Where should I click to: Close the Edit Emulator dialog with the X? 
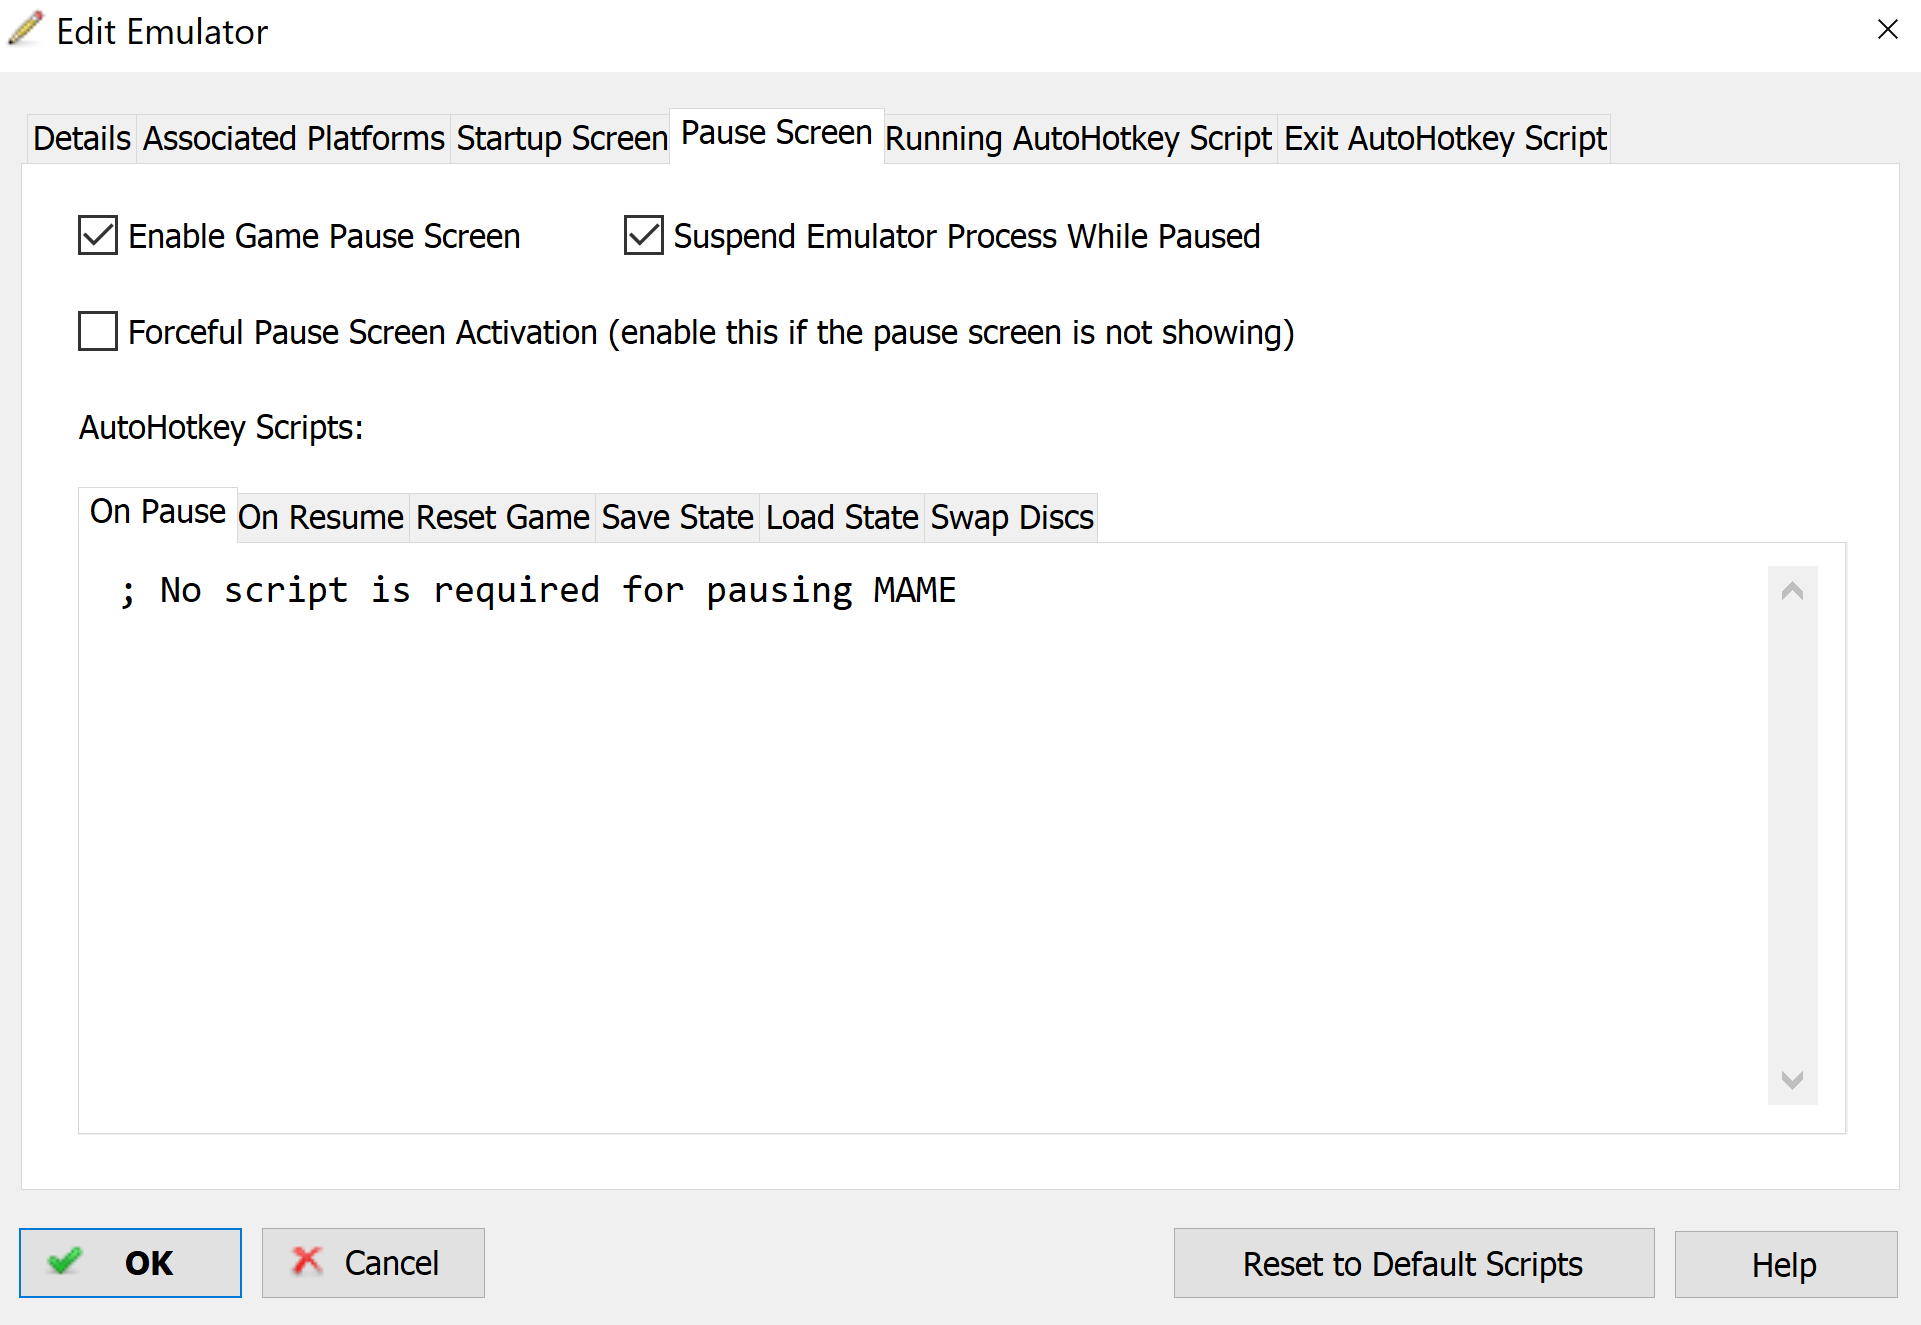pos(1887,29)
